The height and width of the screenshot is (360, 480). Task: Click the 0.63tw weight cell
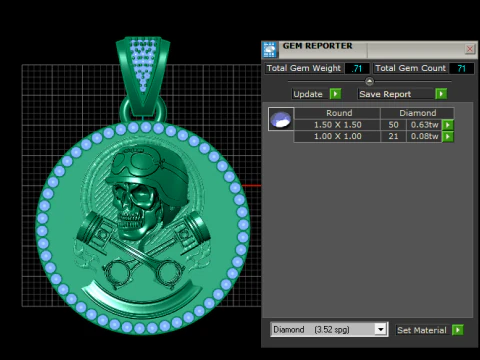[424, 125]
